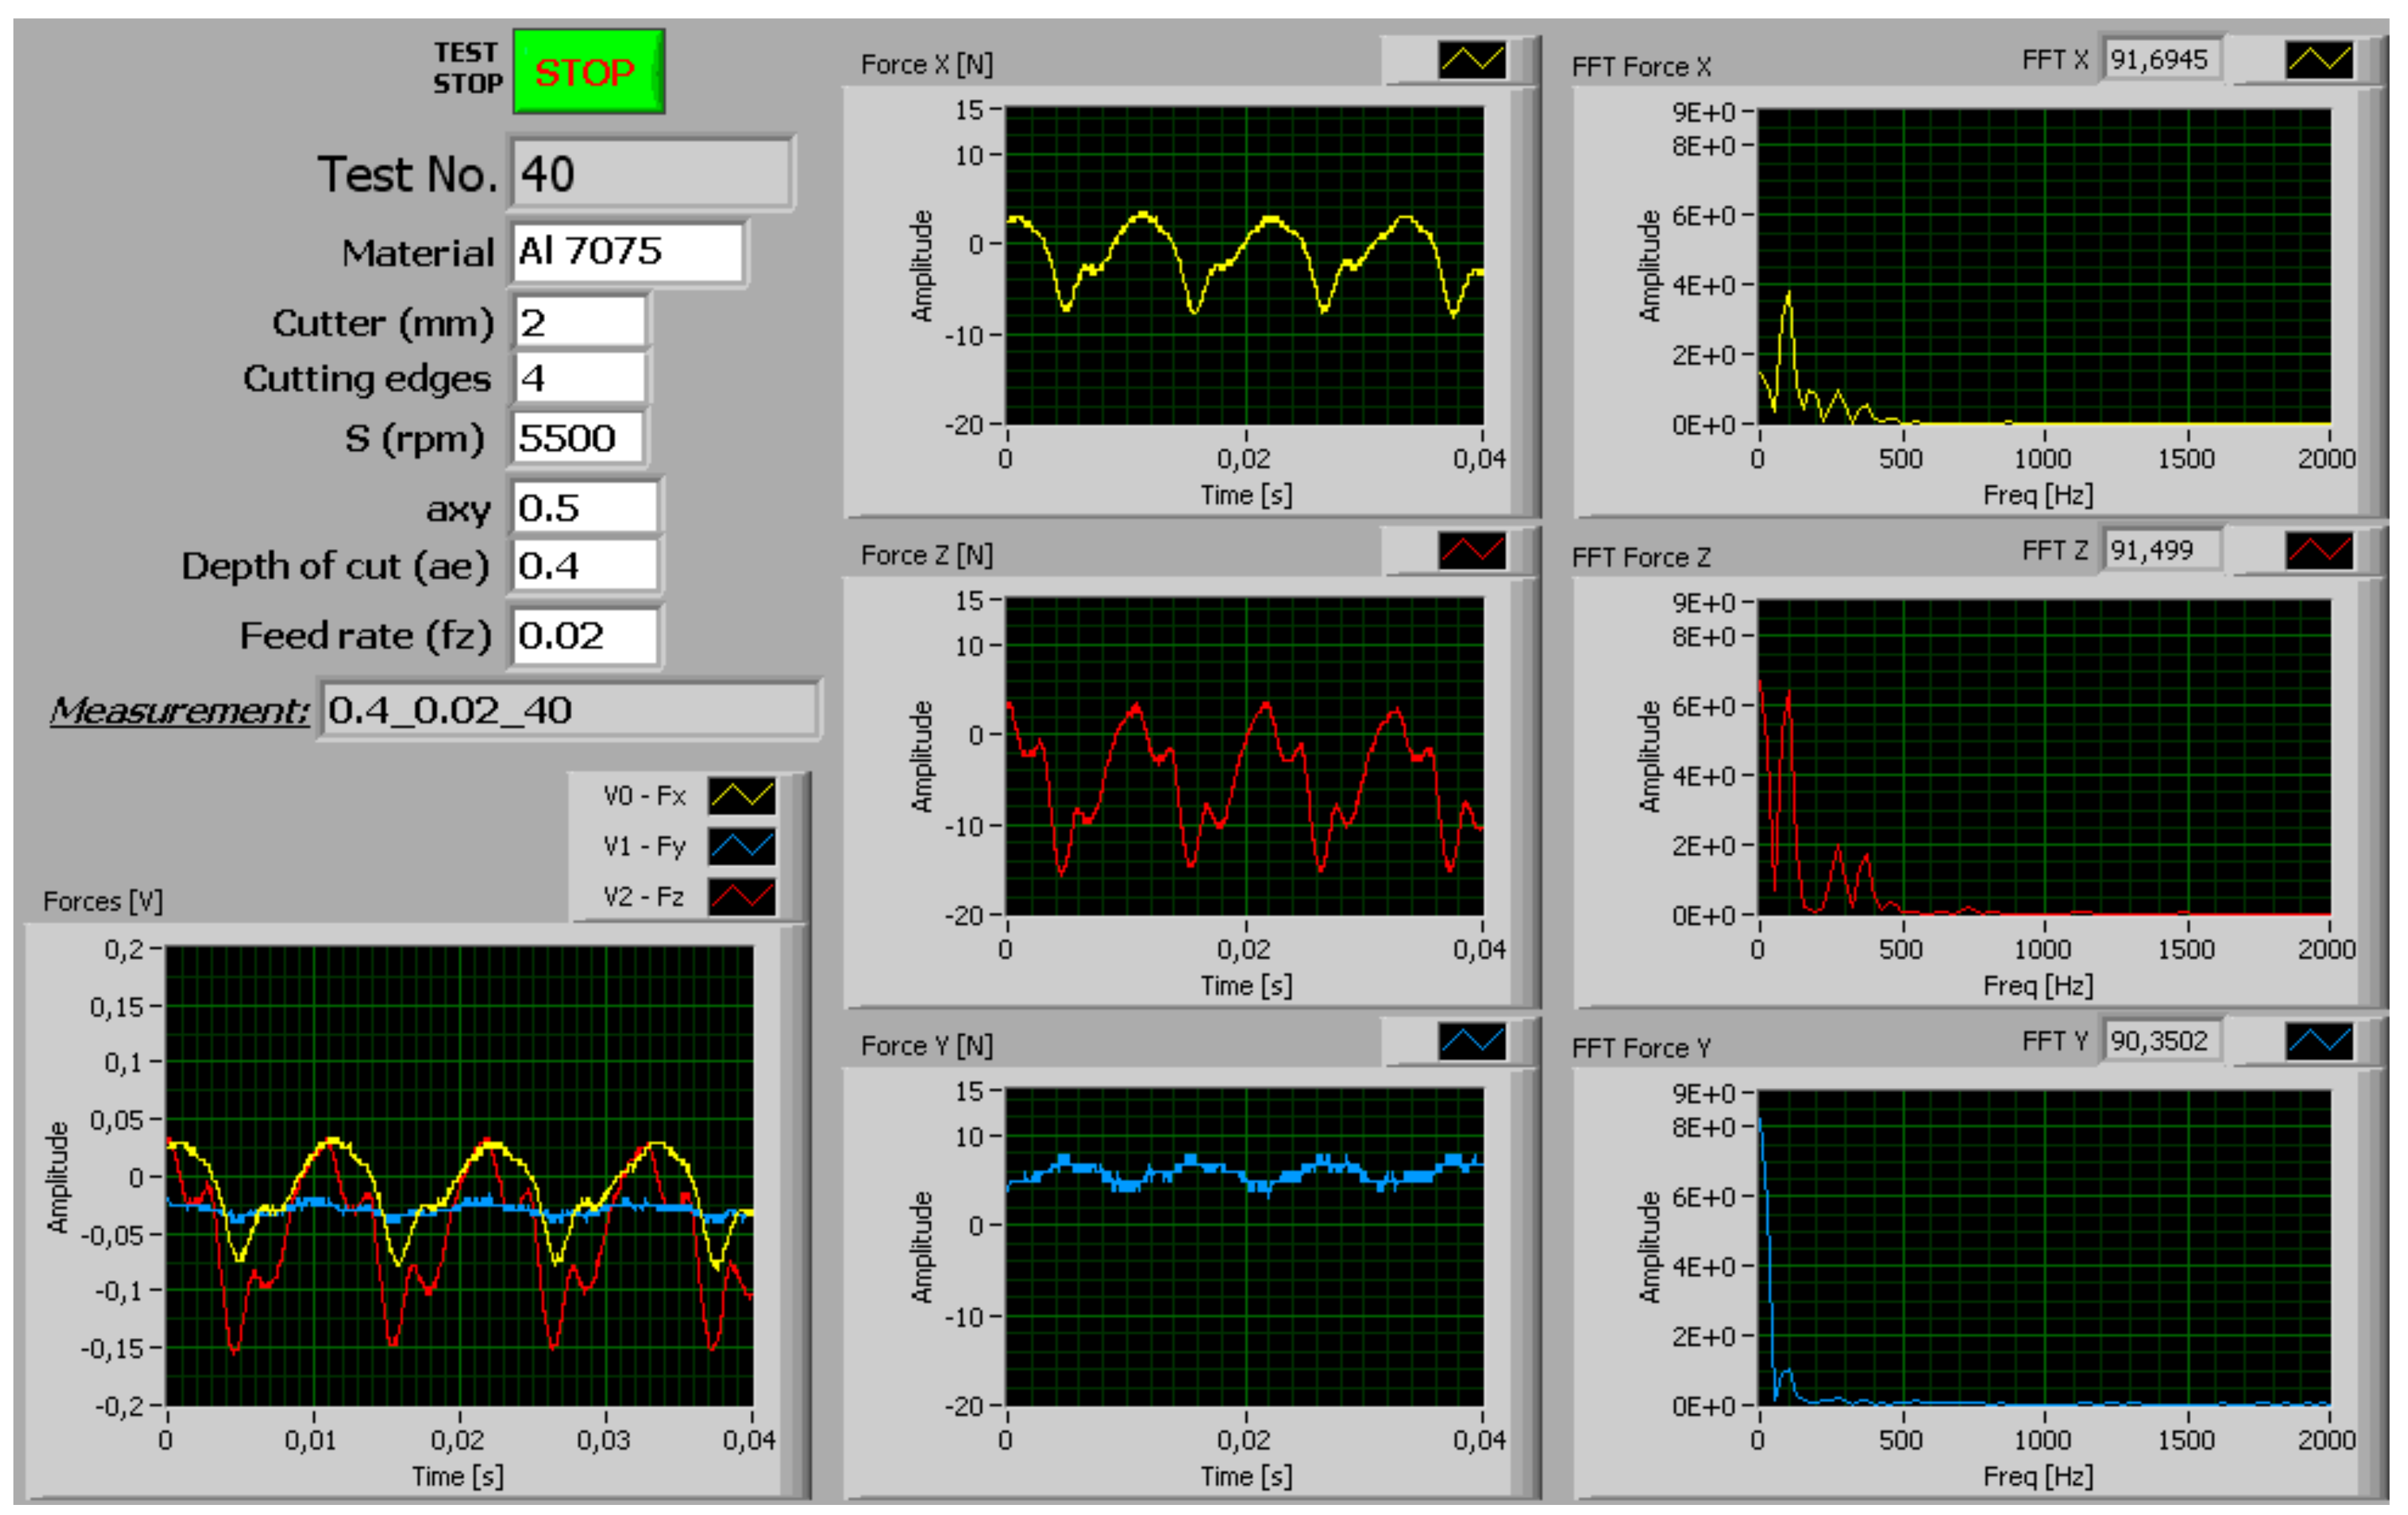Viewport: 2408px width, 1515px height.
Task: Click the V1 - Fy blue legend icon
Action: pos(741,846)
